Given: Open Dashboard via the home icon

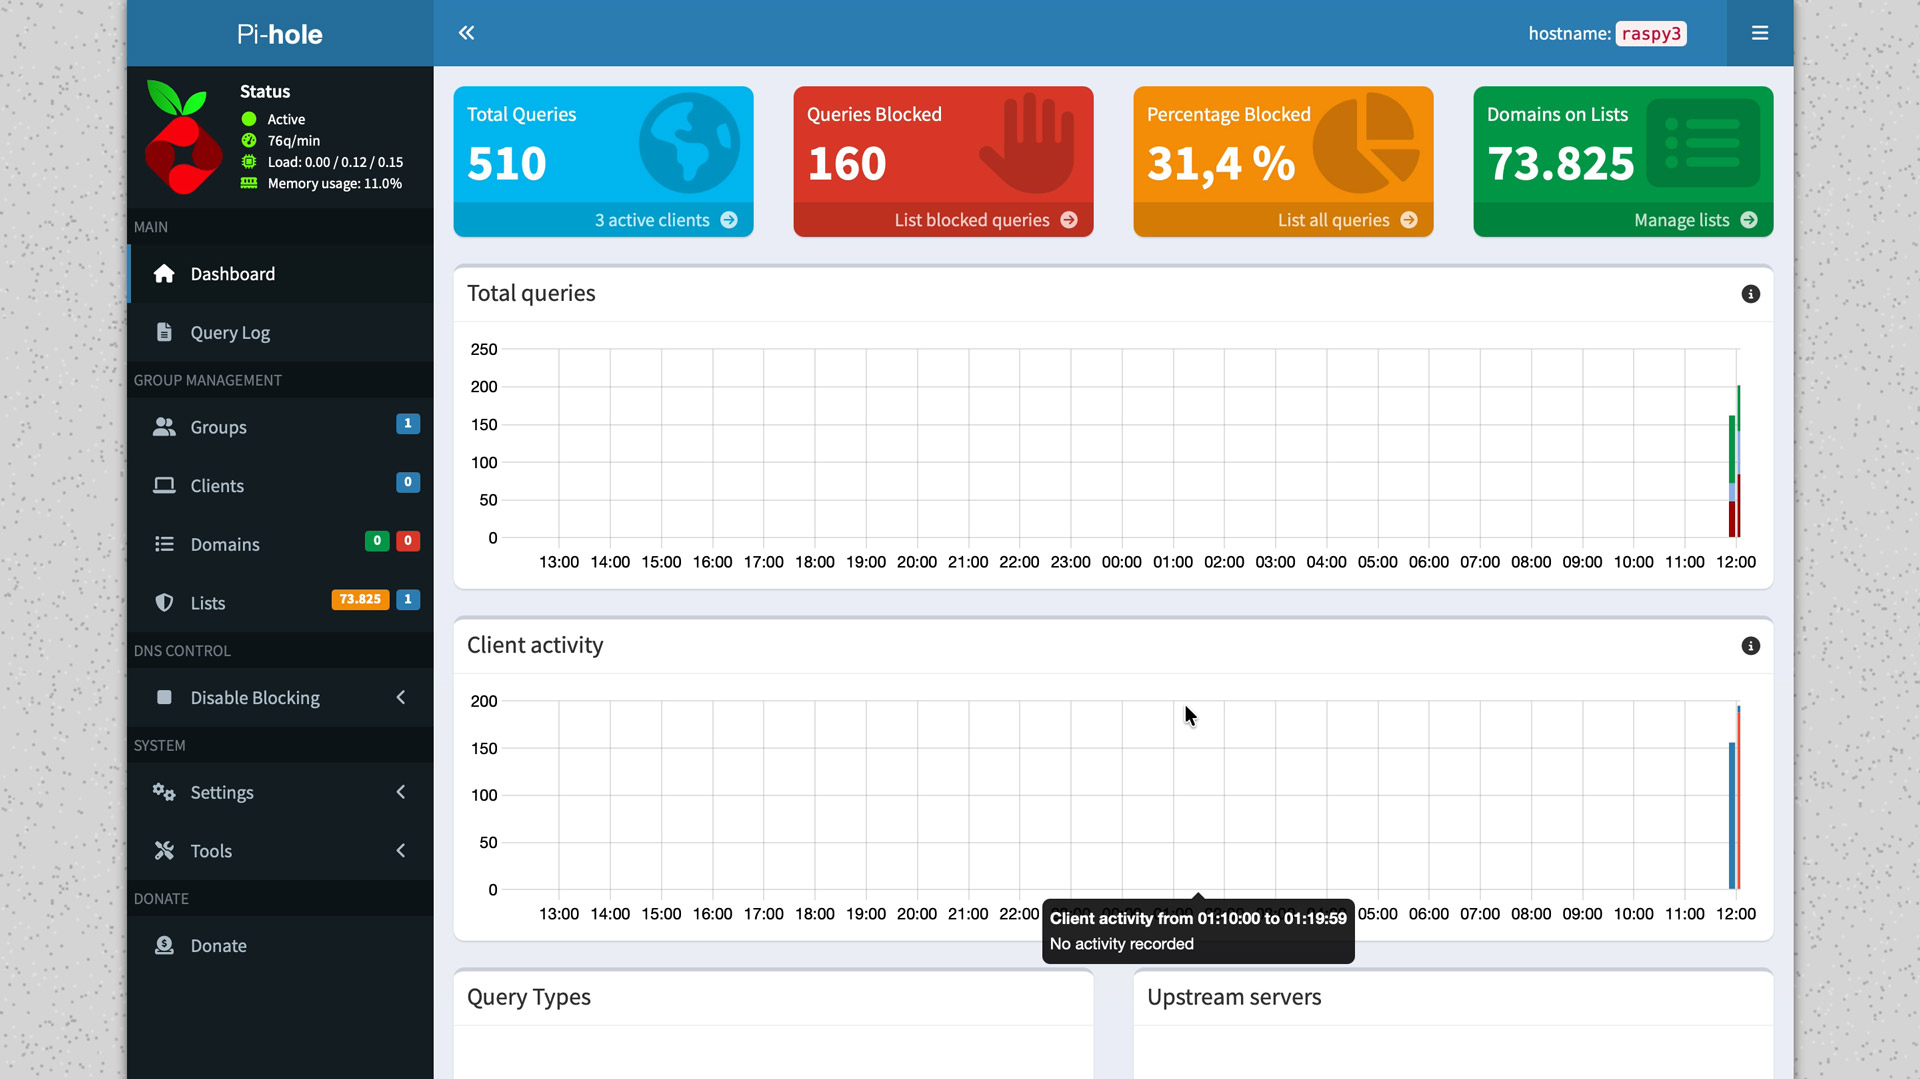Looking at the screenshot, I should 164,273.
